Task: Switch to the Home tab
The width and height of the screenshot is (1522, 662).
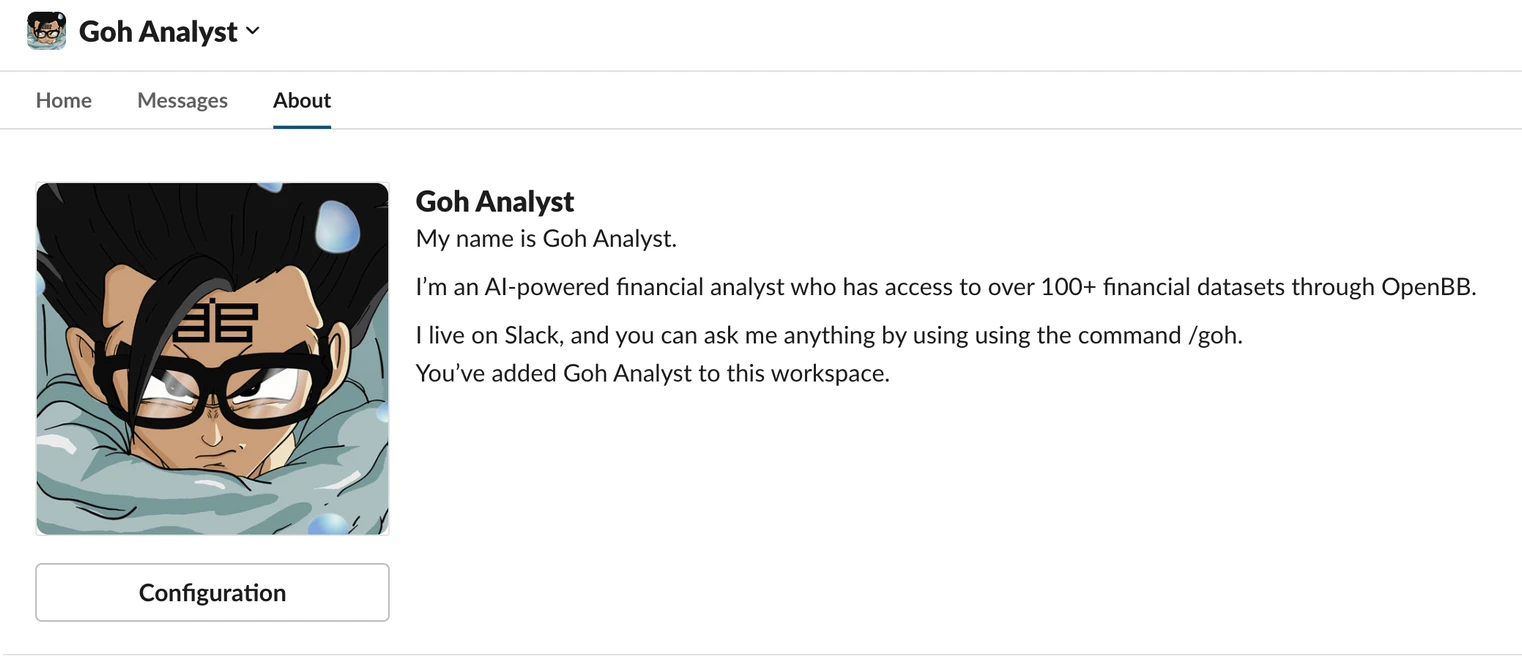Action: click(63, 100)
